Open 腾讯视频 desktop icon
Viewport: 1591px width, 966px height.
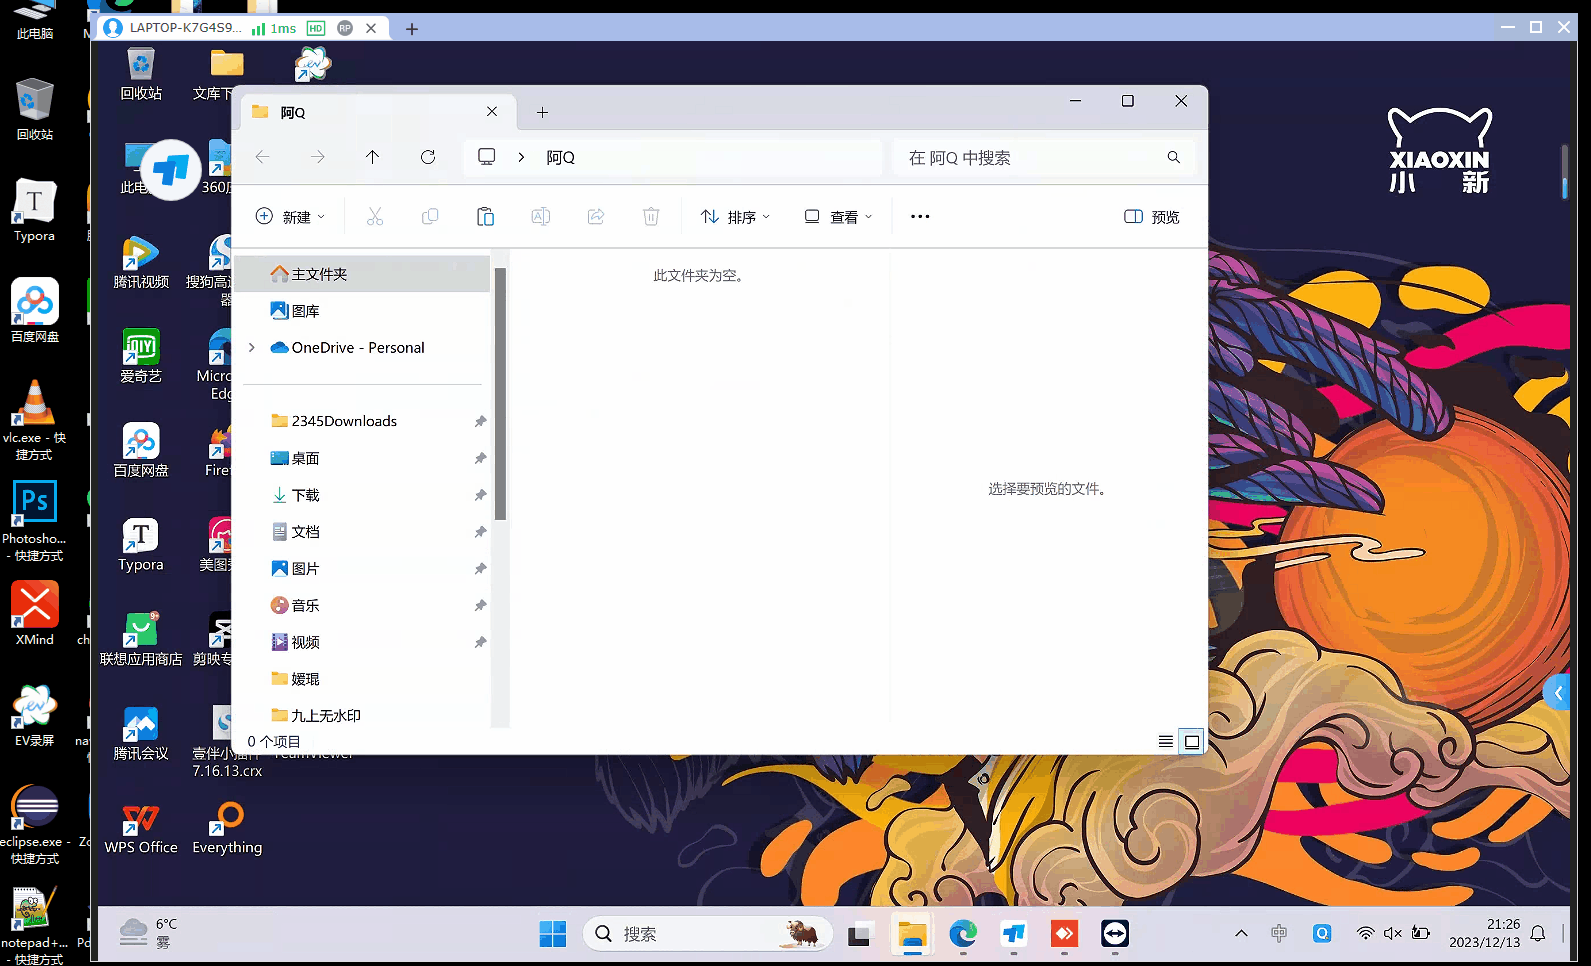coord(141,262)
